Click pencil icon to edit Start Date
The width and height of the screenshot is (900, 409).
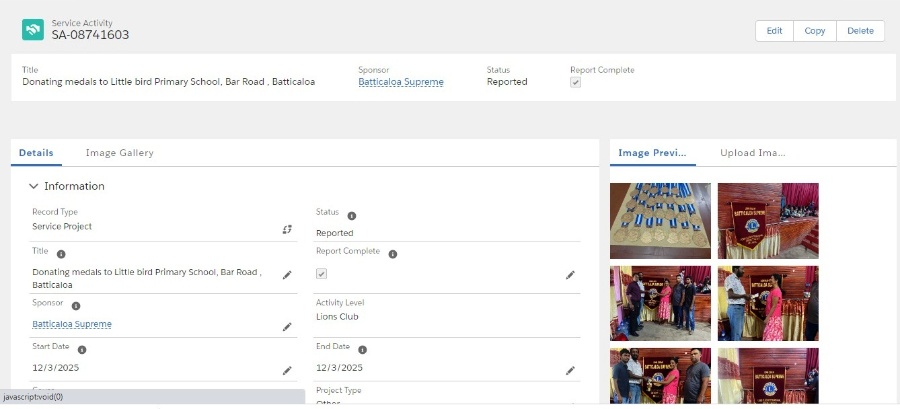287,370
